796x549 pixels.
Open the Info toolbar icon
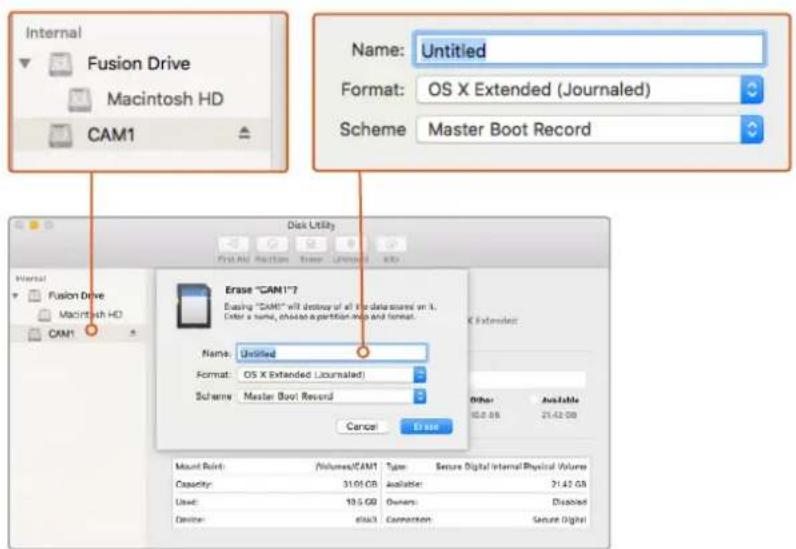point(390,245)
